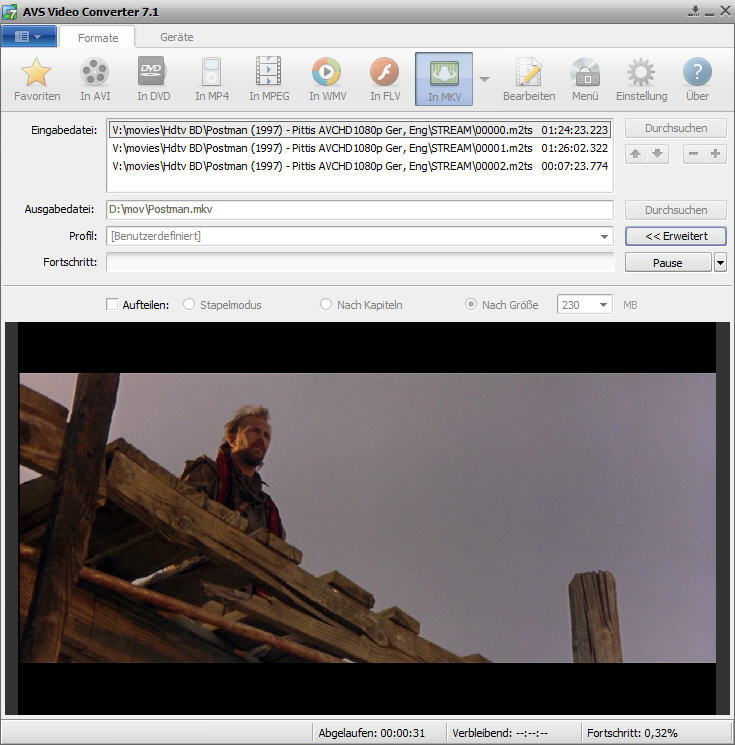Screen dimensions: 735x745
Task: Click the Verbleibend status text
Action: (x=500, y=733)
